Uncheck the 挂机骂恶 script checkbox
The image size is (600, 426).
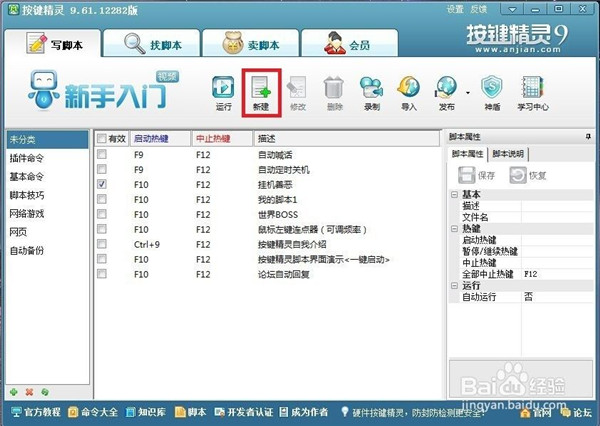[x=102, y=186]
